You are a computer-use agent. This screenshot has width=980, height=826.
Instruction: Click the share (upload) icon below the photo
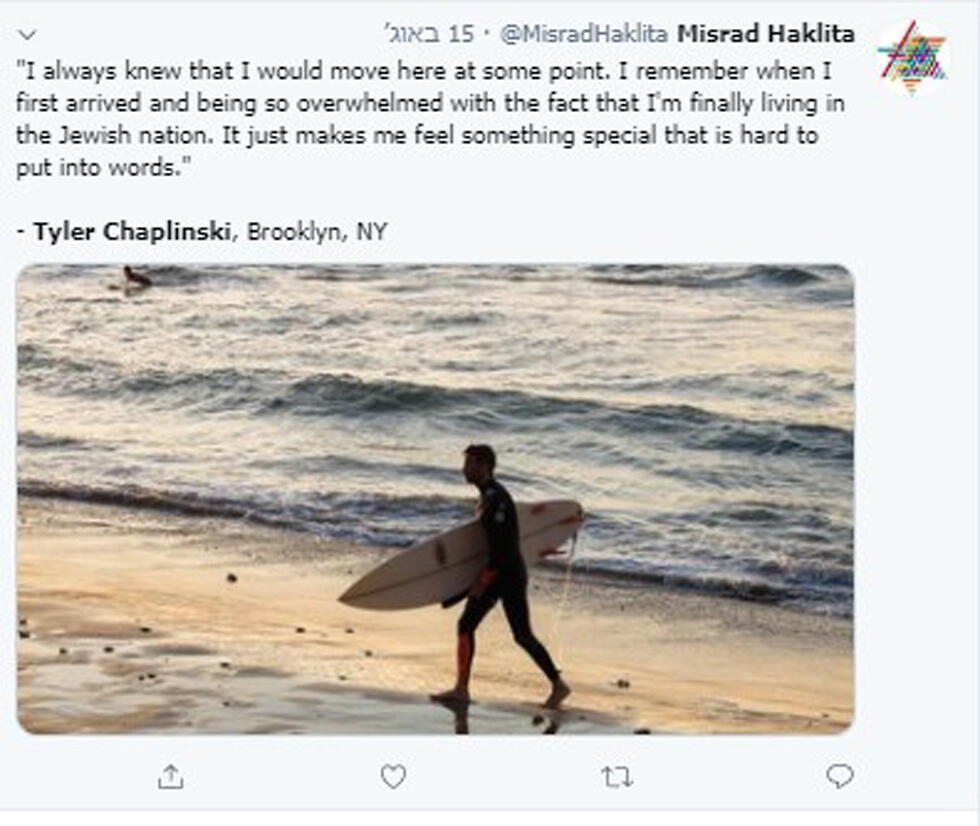coord(171,777)
